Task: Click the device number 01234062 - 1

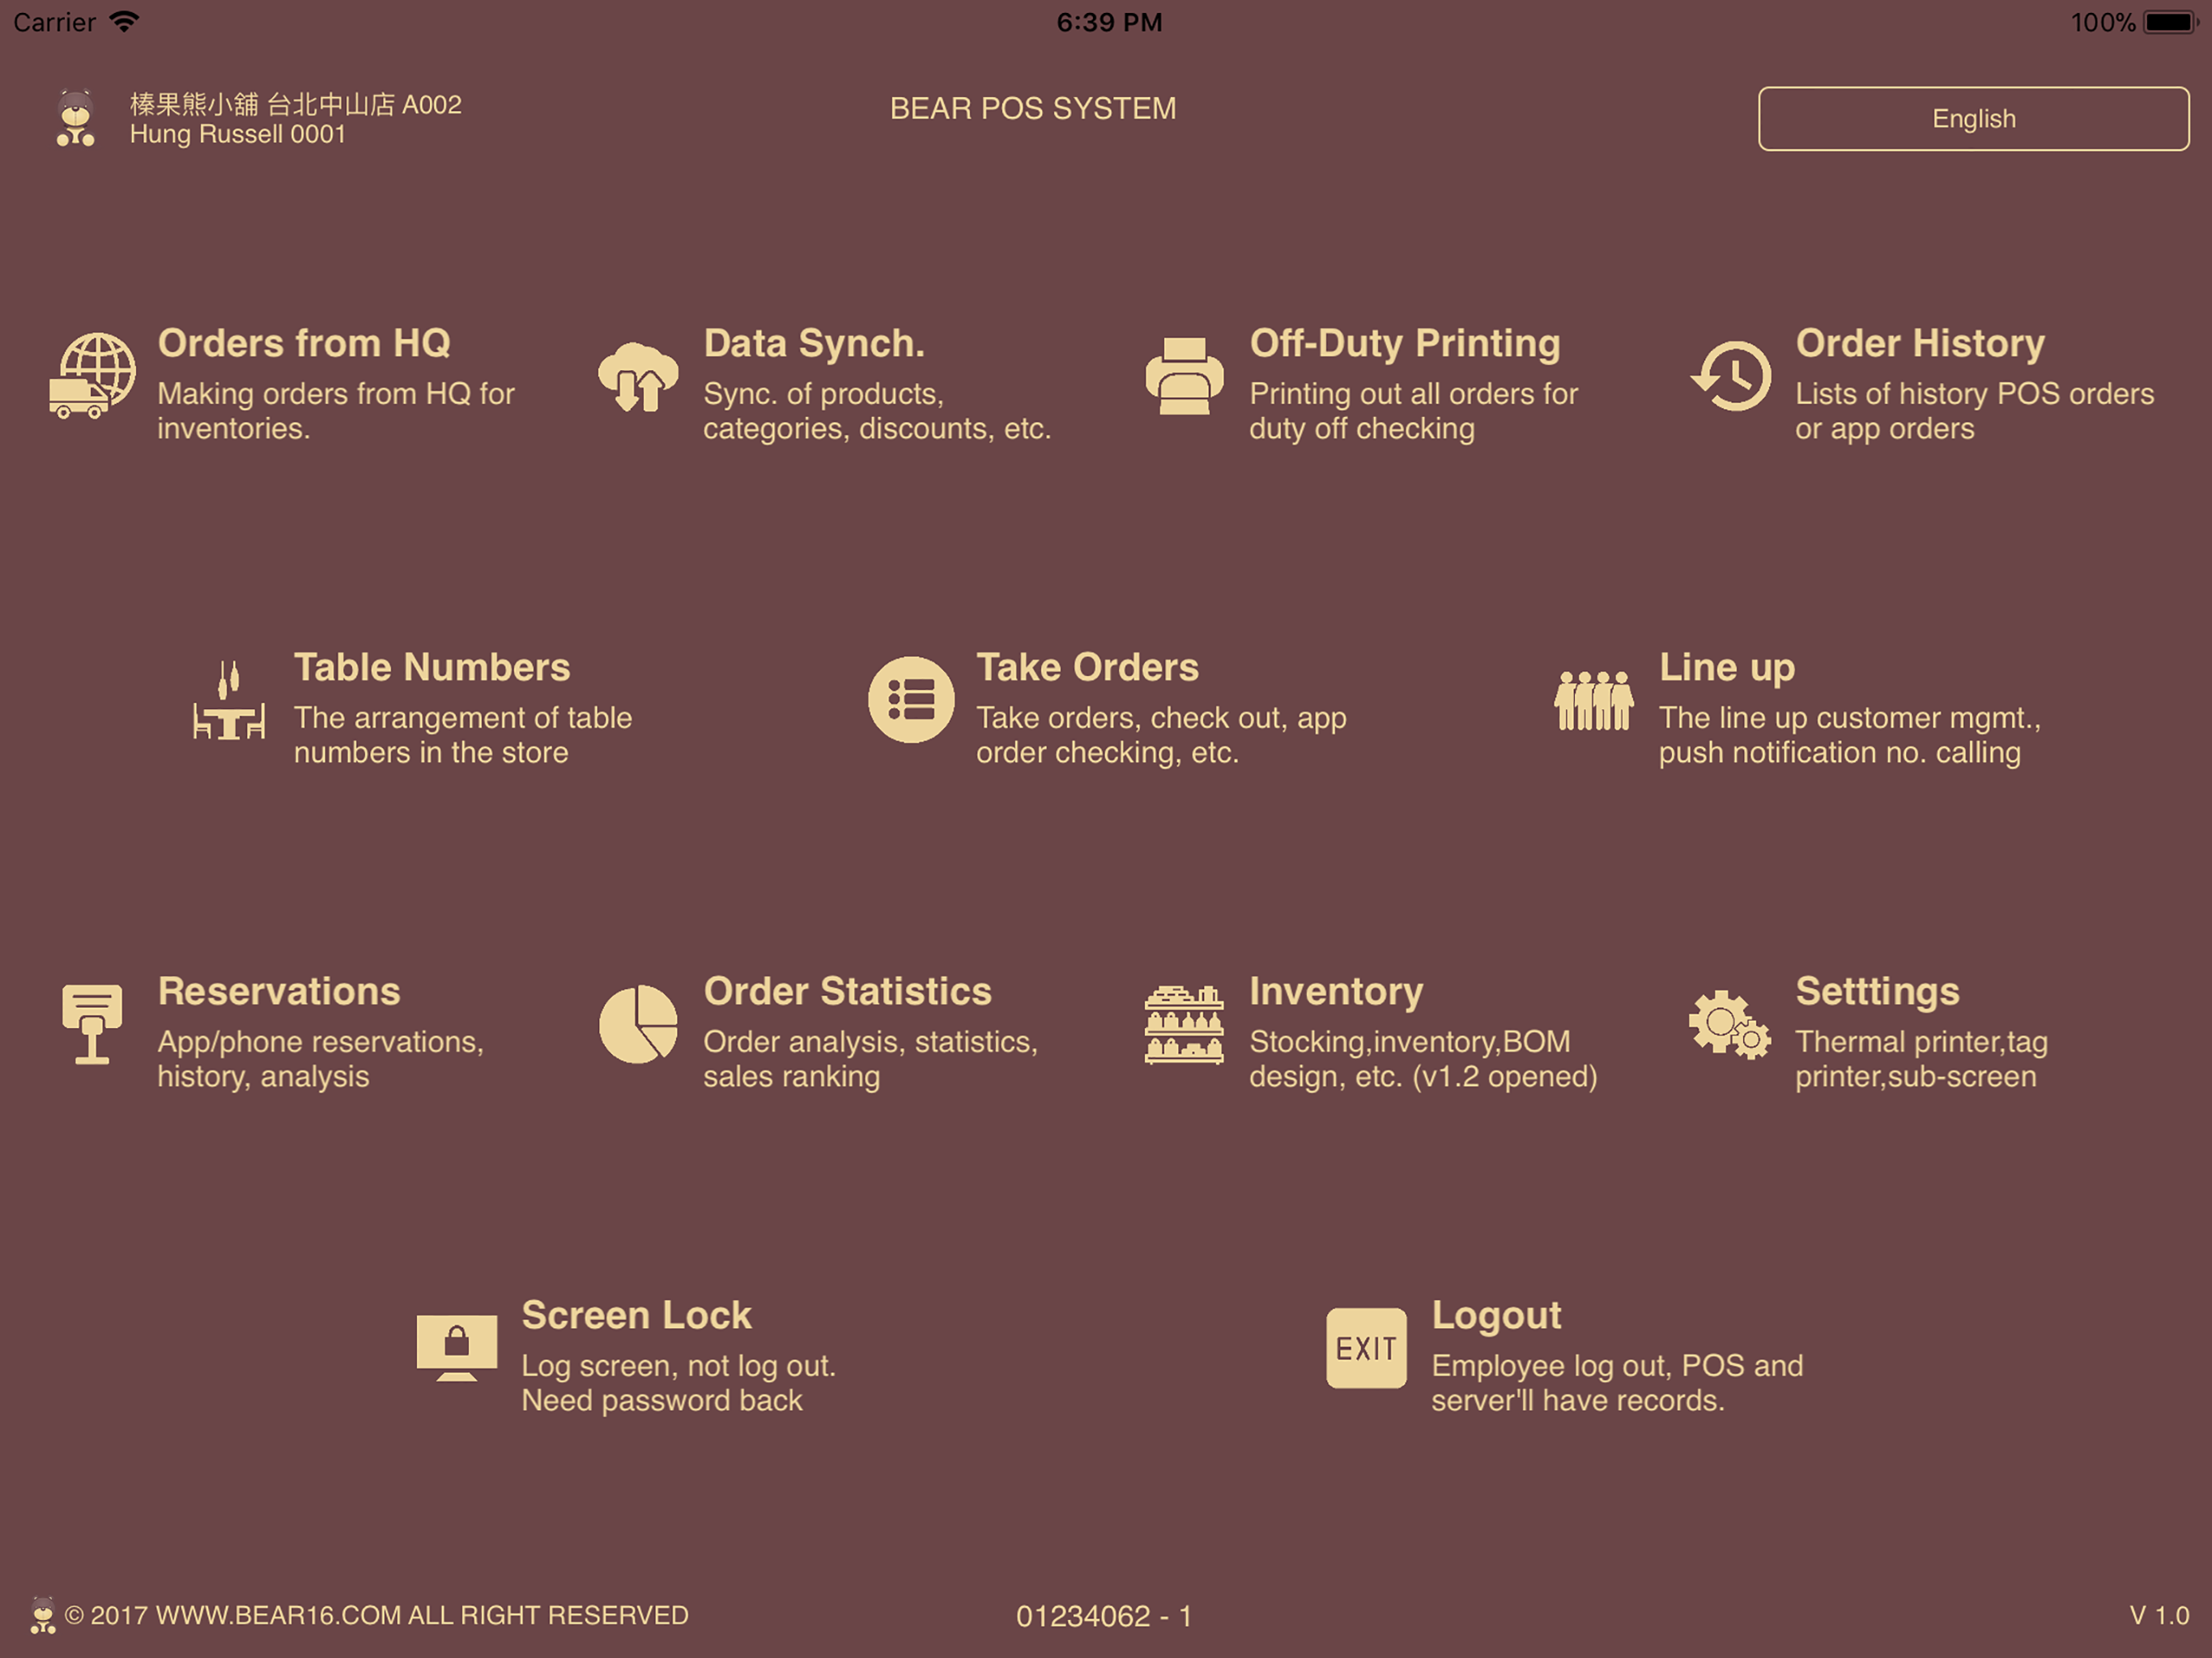Action: tap(1104, 1616)
